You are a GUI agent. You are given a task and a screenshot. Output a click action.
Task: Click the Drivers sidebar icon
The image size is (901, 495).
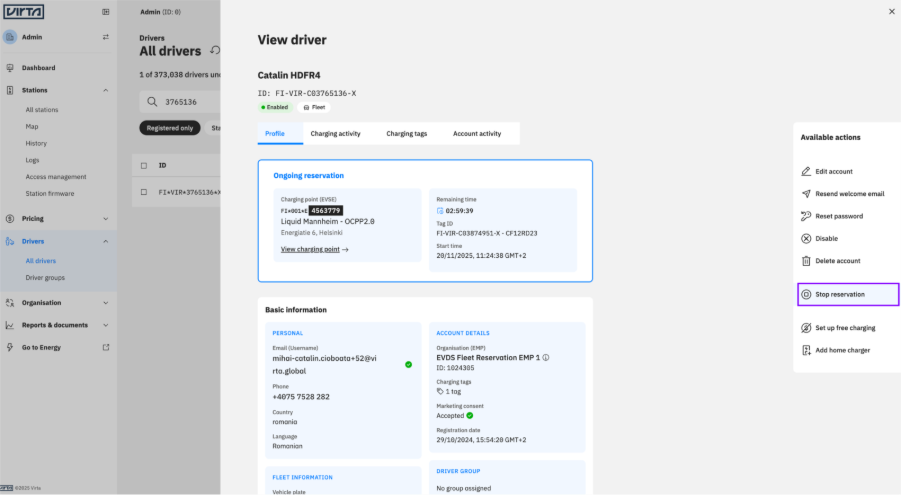(10, 241)
